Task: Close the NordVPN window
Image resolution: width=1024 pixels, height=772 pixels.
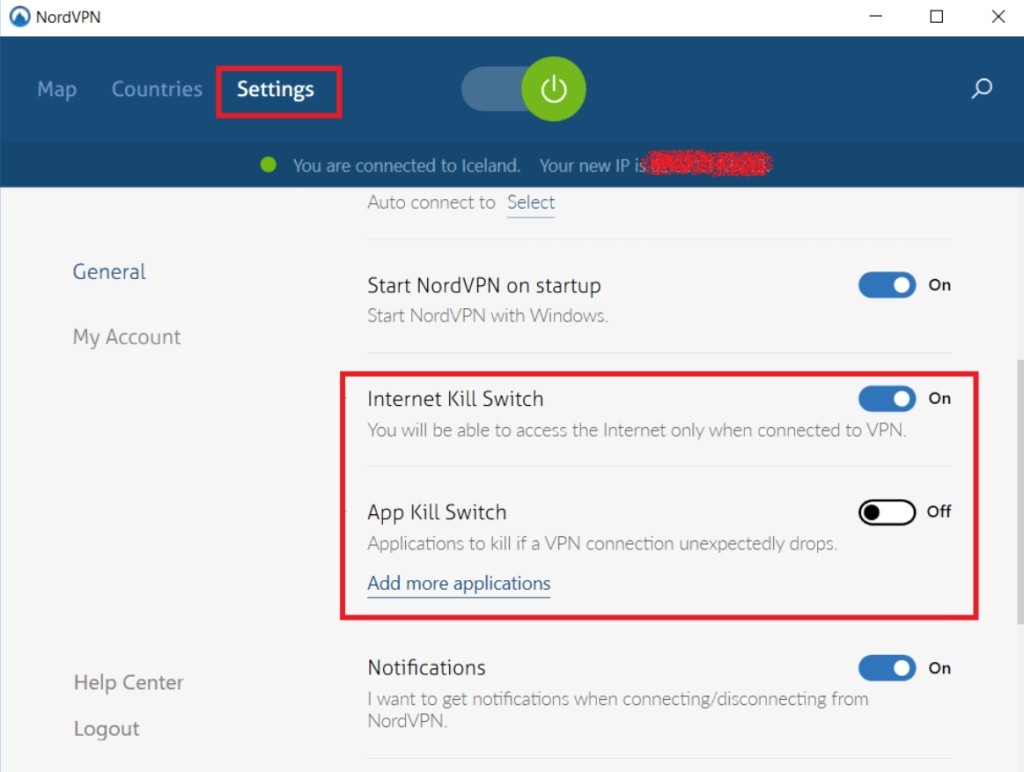Action: 998,16
